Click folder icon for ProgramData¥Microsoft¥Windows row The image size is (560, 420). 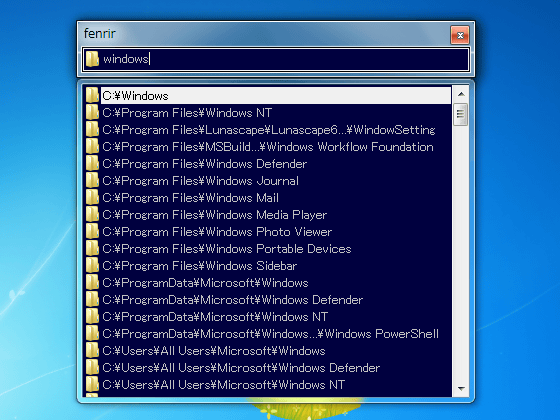tap(92, 283)
